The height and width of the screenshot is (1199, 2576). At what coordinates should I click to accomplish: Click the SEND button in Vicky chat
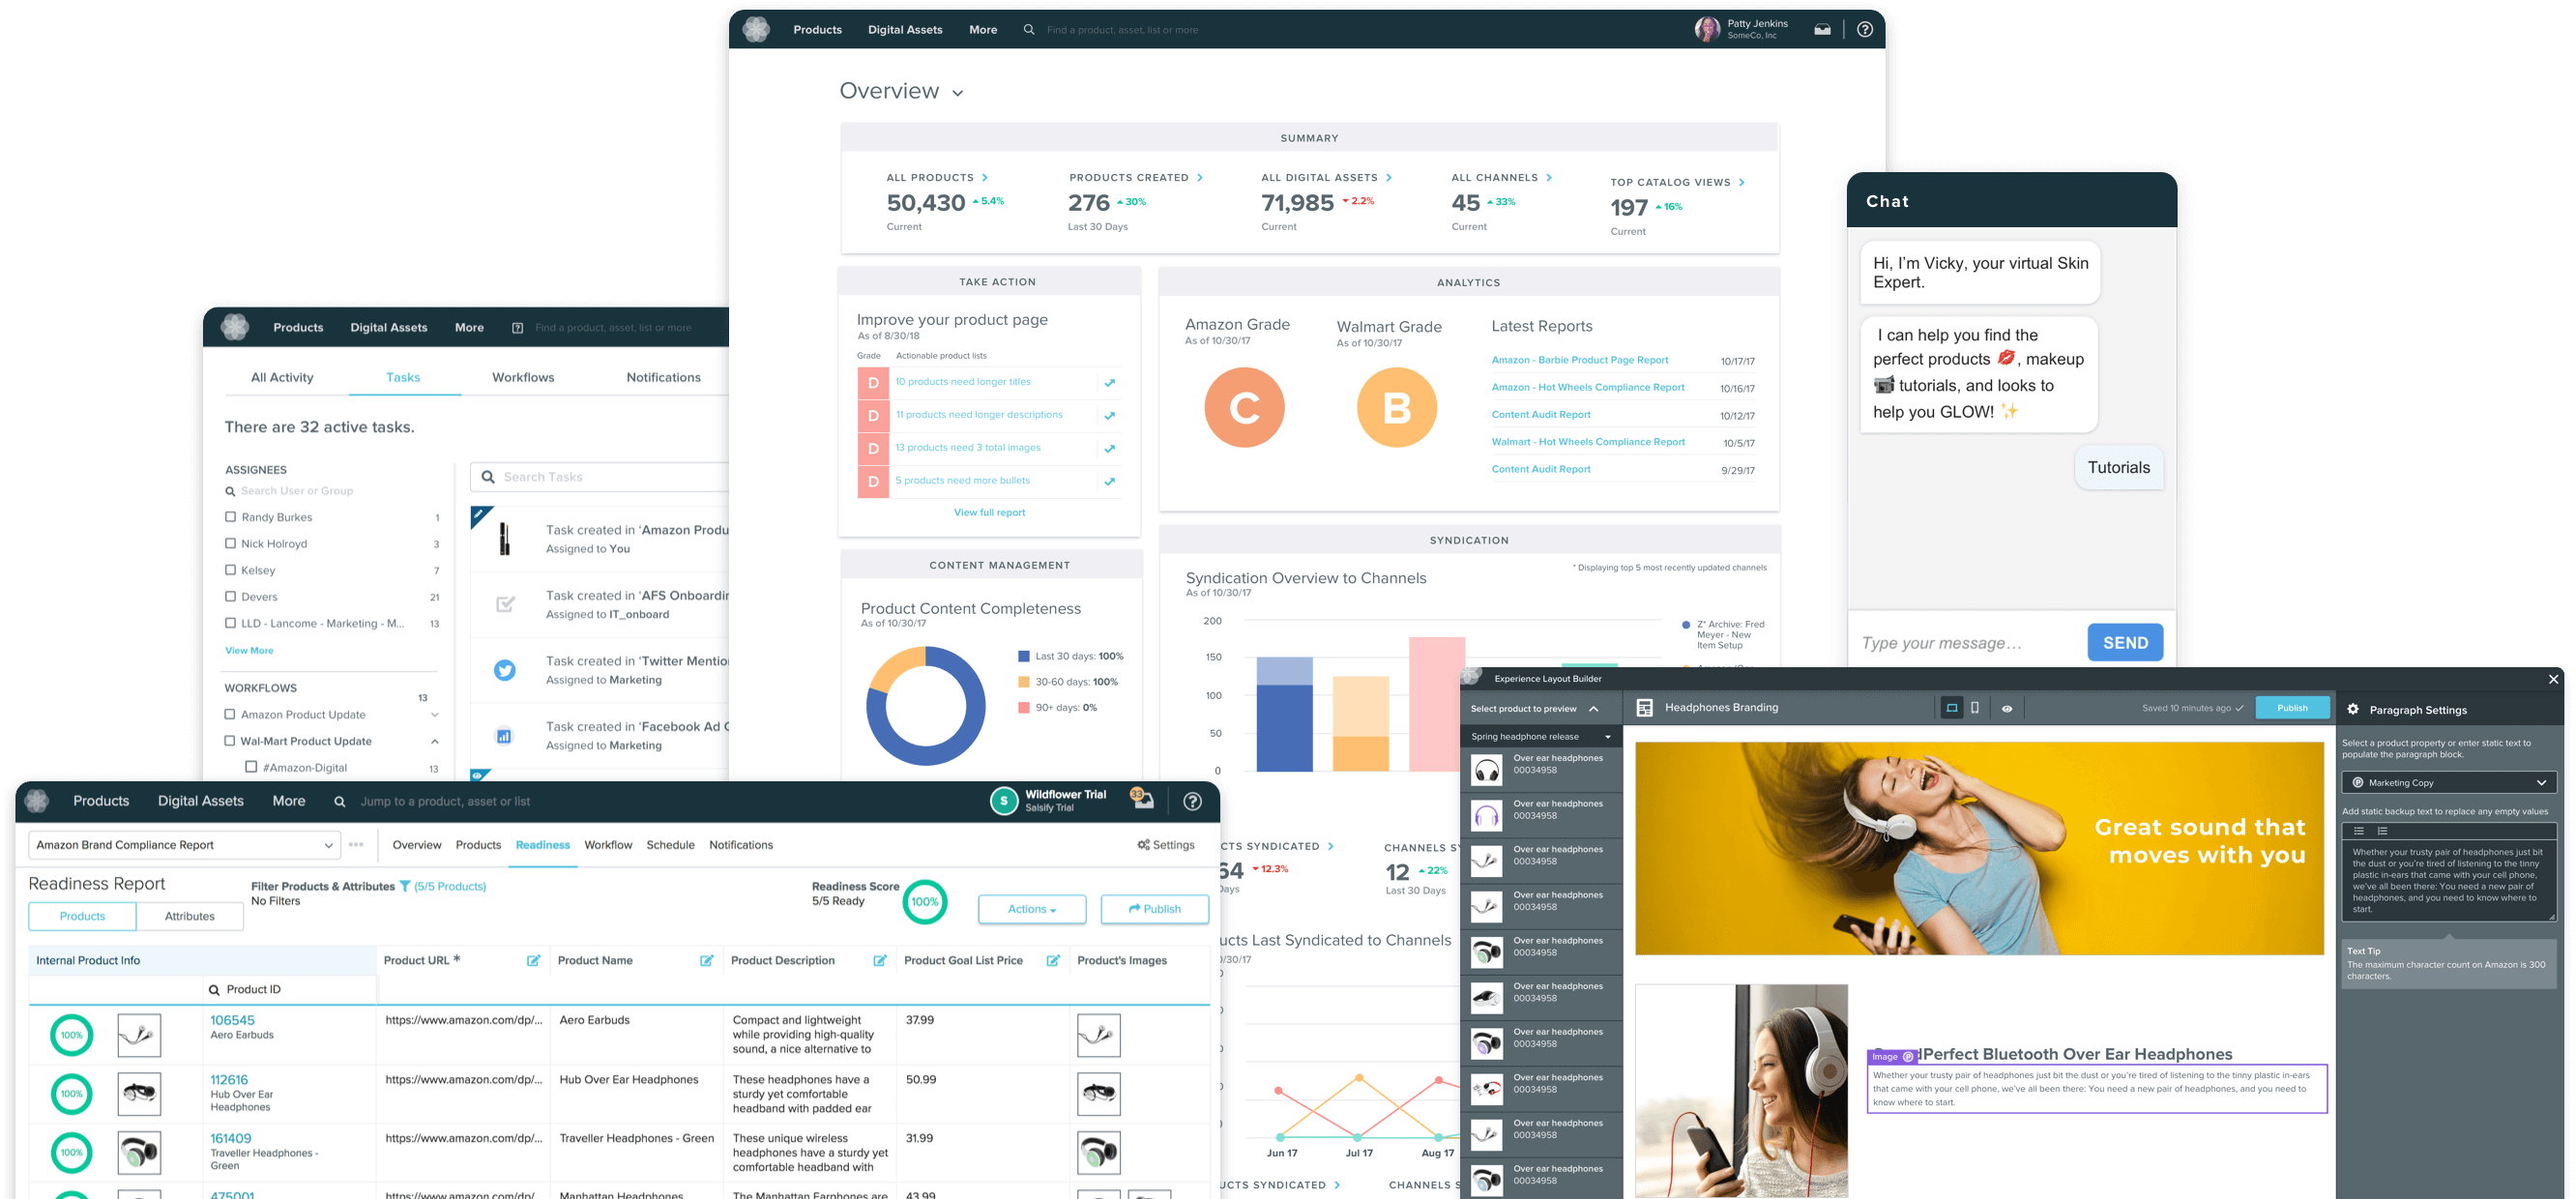(2125, 642)
